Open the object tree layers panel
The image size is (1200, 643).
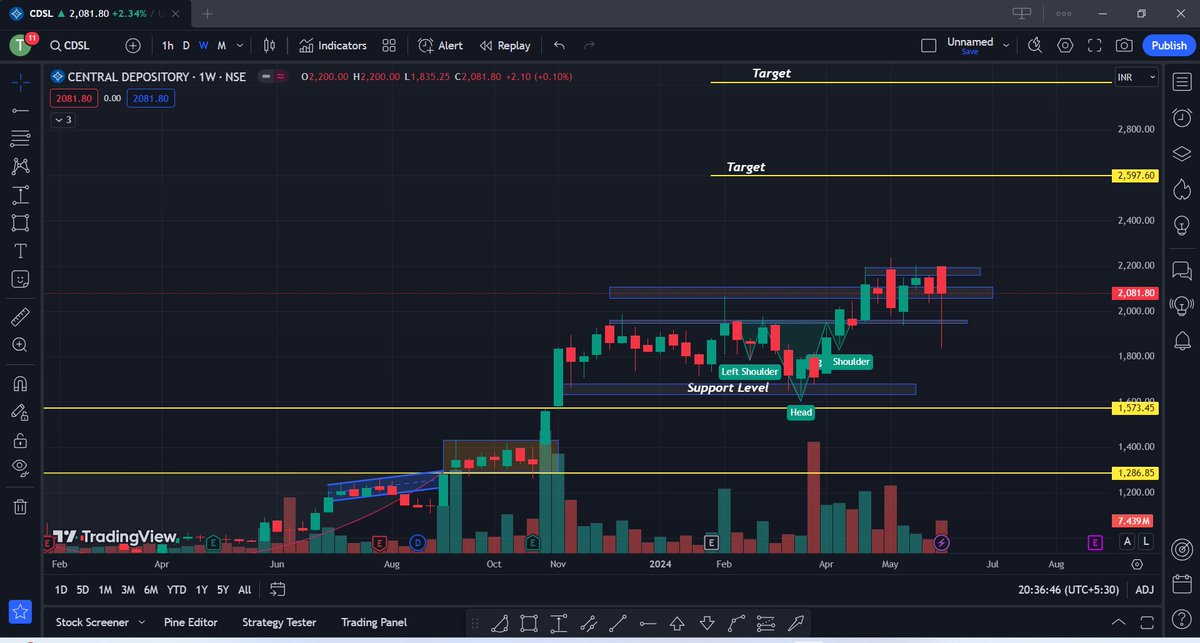coord(1180,153)
